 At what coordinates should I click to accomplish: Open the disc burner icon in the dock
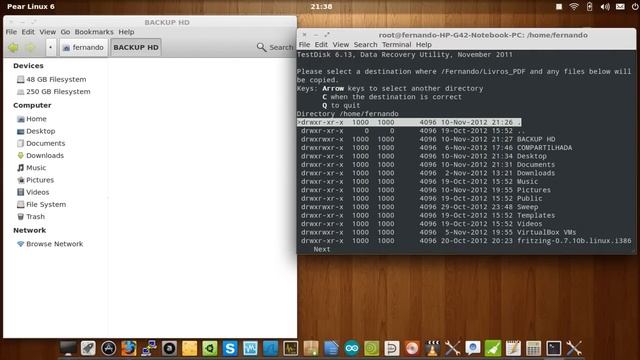[x=412, y=348]
